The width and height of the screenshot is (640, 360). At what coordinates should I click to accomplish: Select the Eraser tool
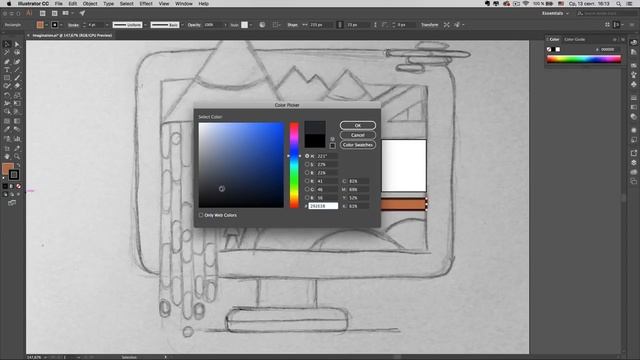click(x=17, y=86)
